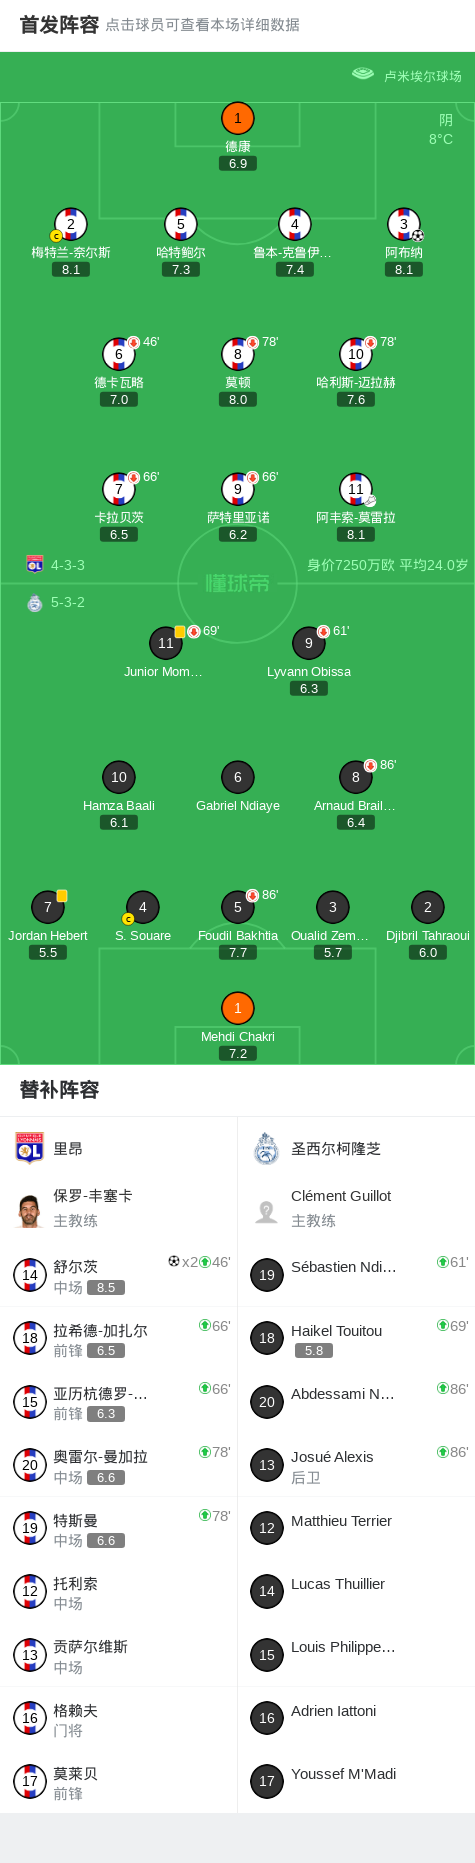The image size is (475, 1863).
Task: Select bench player Youssef M'Madi
Action: 356,1782
